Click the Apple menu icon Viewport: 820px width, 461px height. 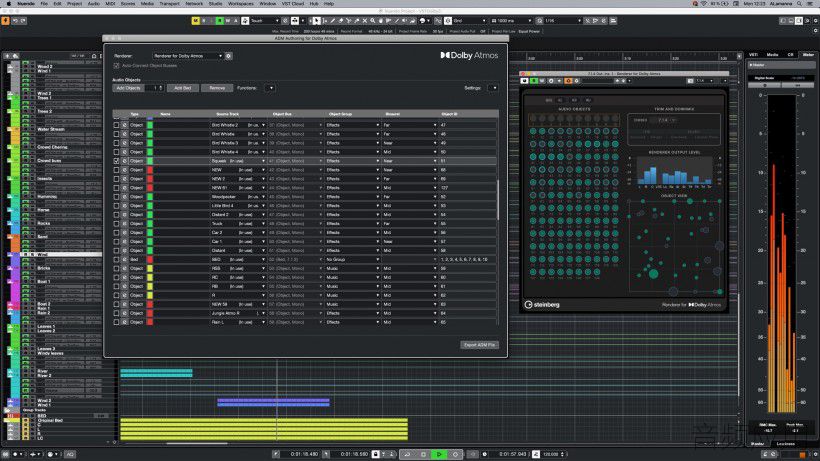point(8,3)
